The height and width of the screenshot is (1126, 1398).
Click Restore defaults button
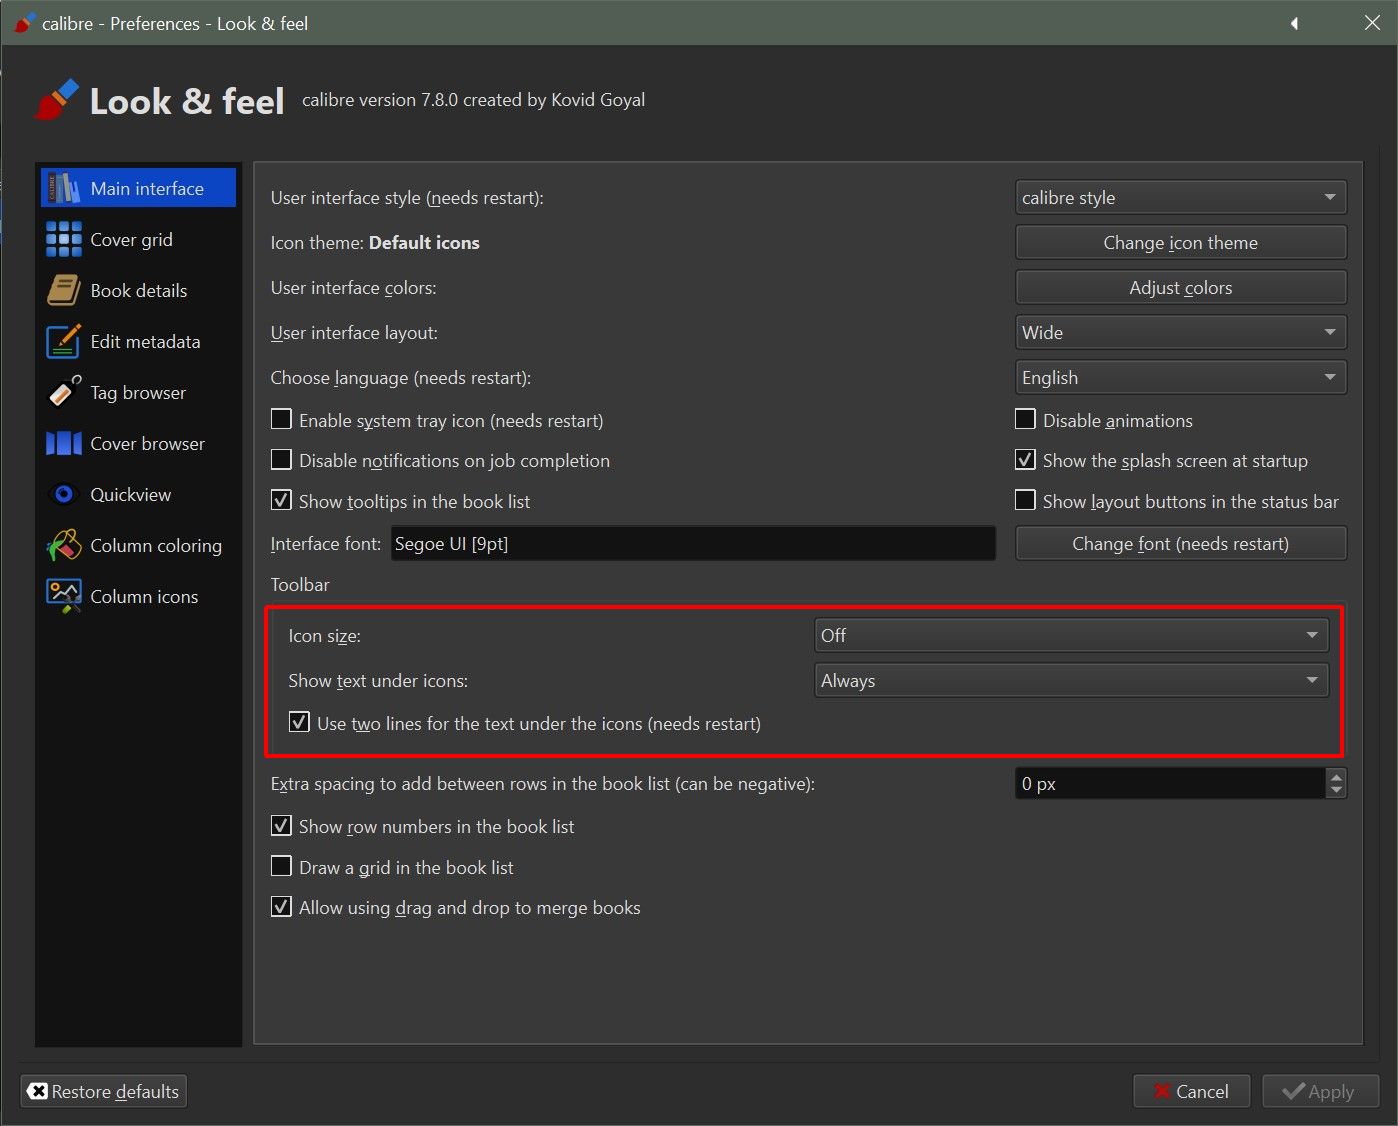coord(104,1091)
